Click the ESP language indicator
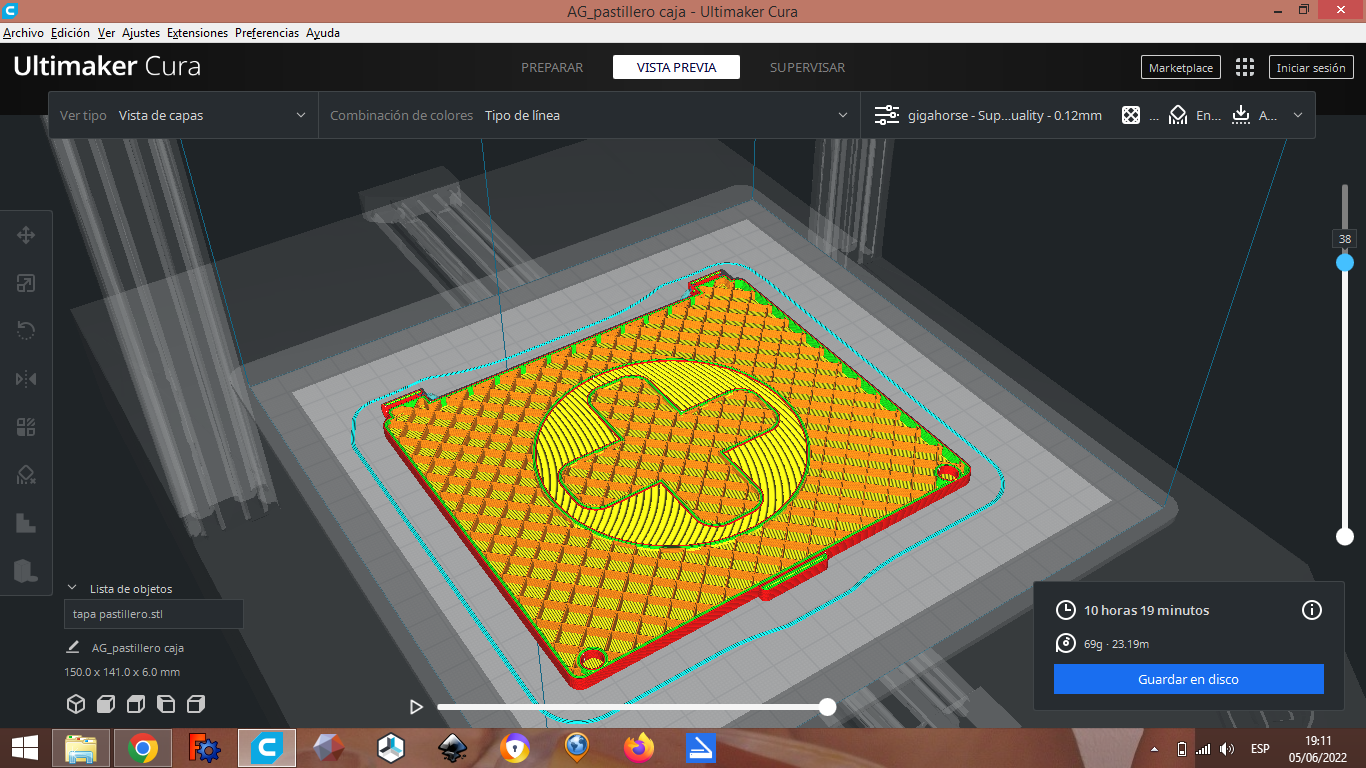The height and width of the screenshot is (768, 1366). tap(1260, 749)
